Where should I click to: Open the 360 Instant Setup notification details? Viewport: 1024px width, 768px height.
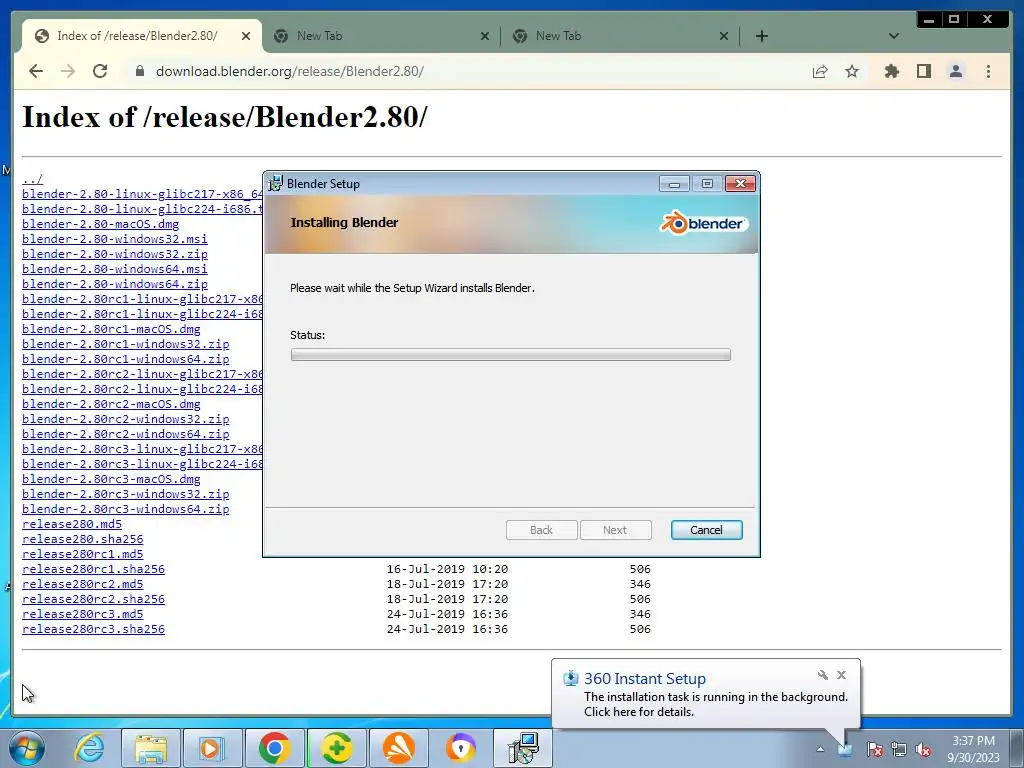(716, 704)
